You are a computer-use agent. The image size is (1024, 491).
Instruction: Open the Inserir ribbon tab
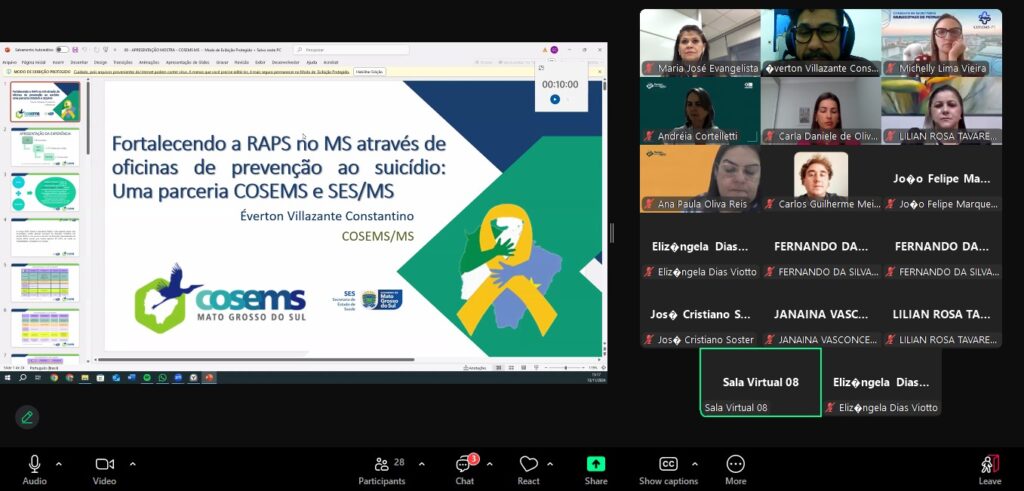60,62
